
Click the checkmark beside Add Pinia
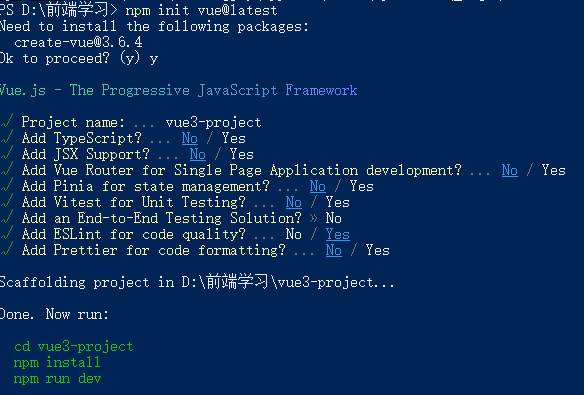tap(7, 185)
